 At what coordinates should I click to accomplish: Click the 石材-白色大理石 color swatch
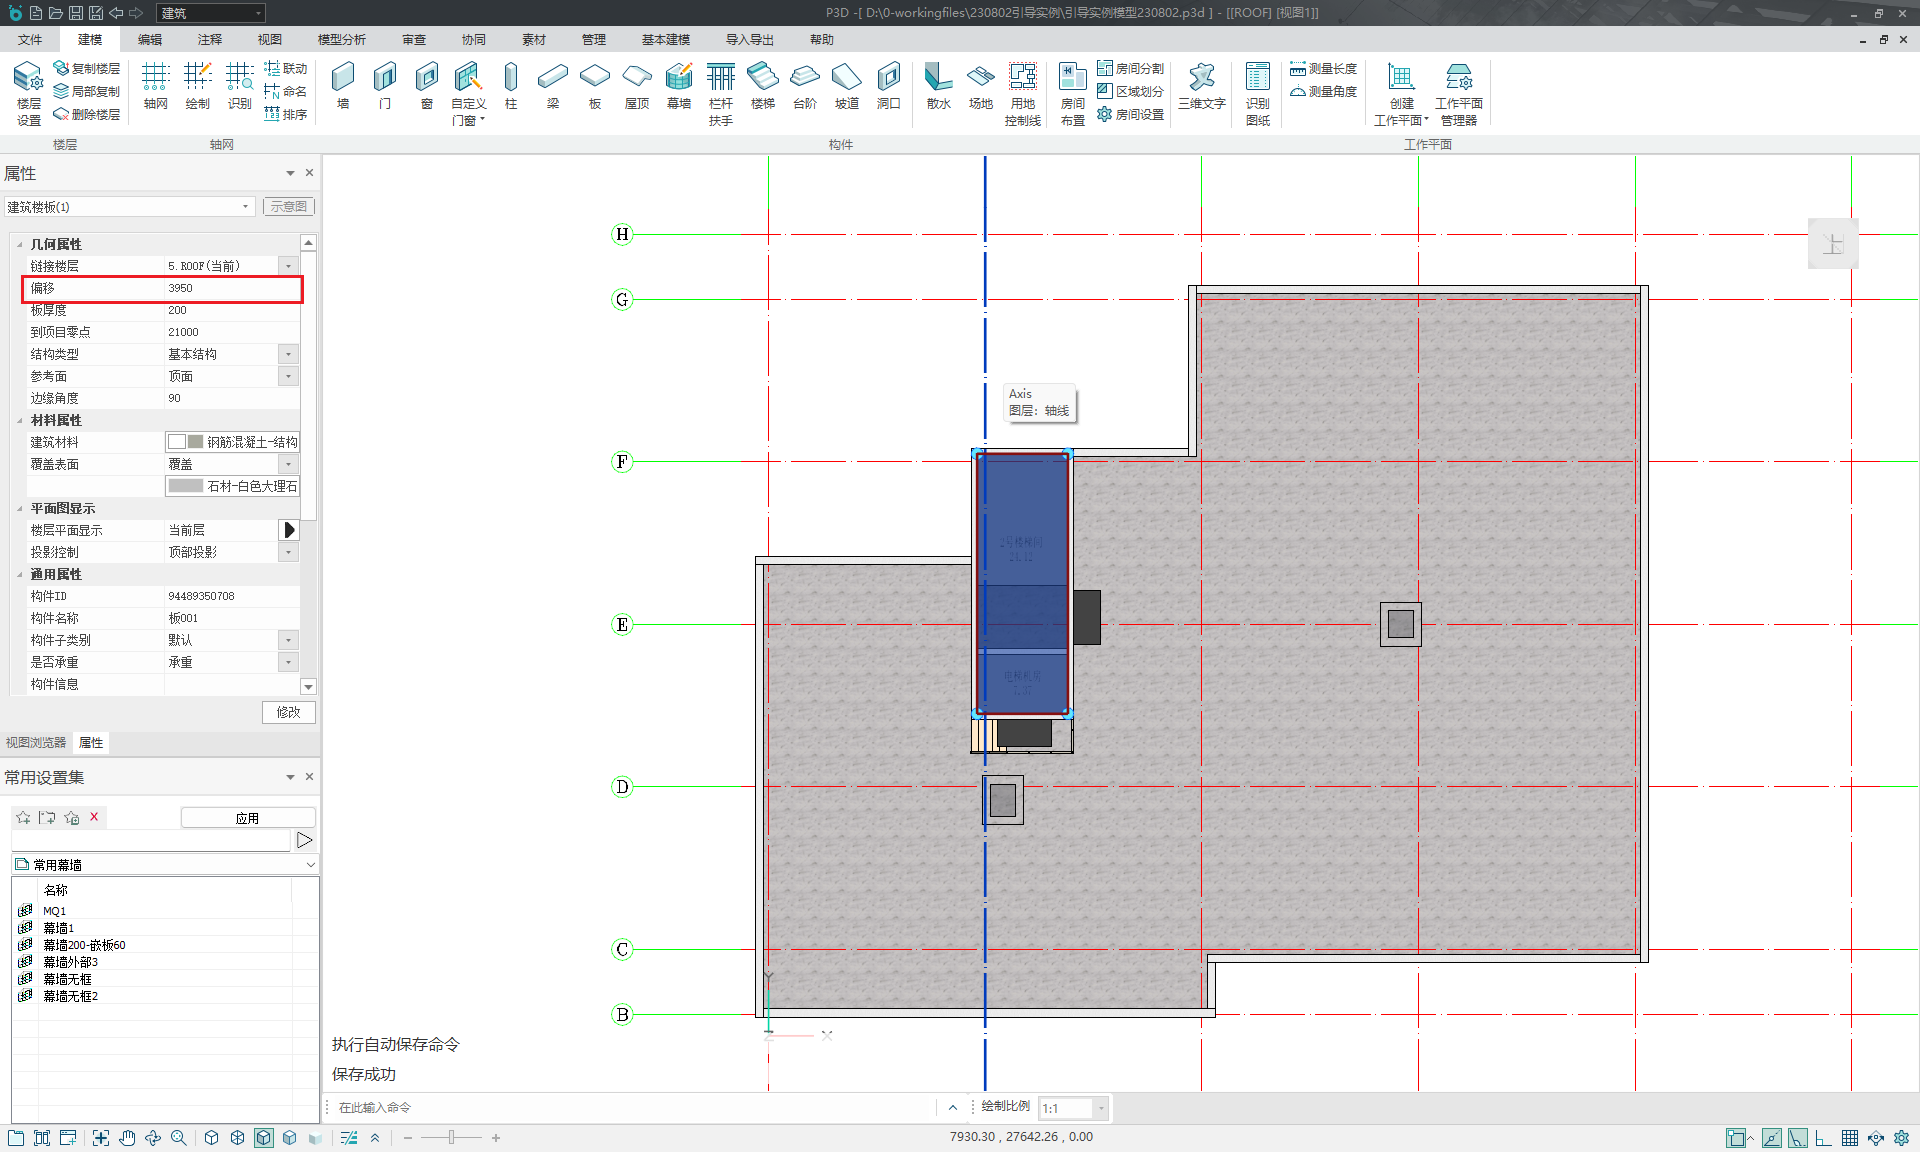[186, 486]
